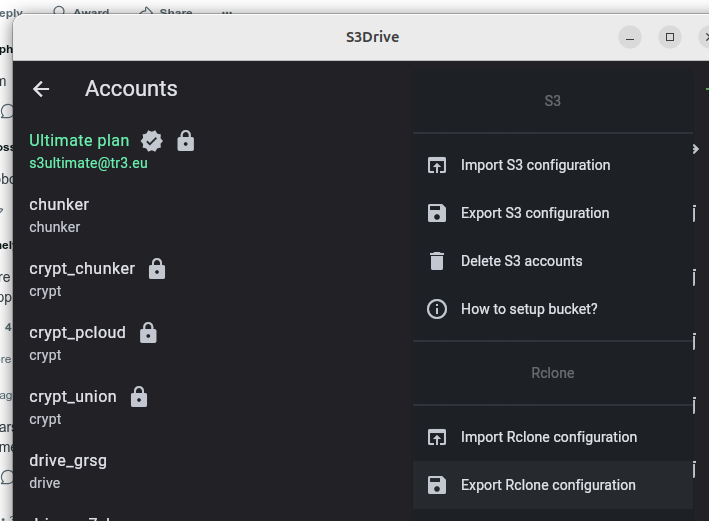Viewport: 709px width, 521px height.
Task: Maximize the S3Drive window
Action: click(670, 37)
